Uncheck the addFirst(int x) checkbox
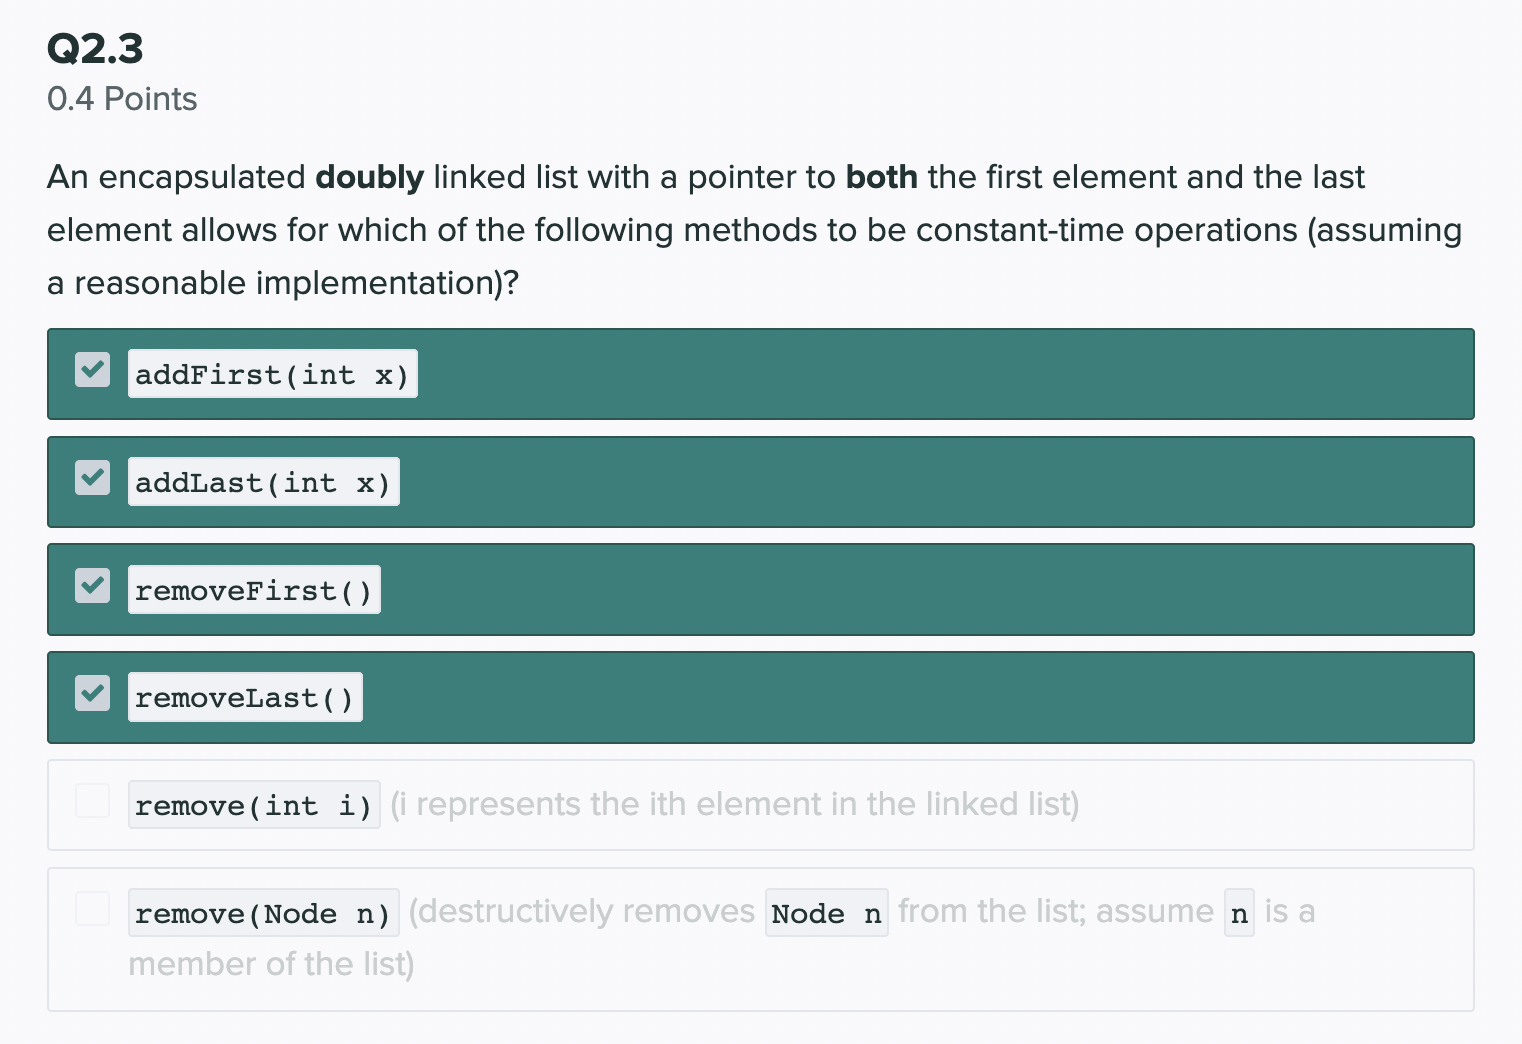 click(93, 370)
